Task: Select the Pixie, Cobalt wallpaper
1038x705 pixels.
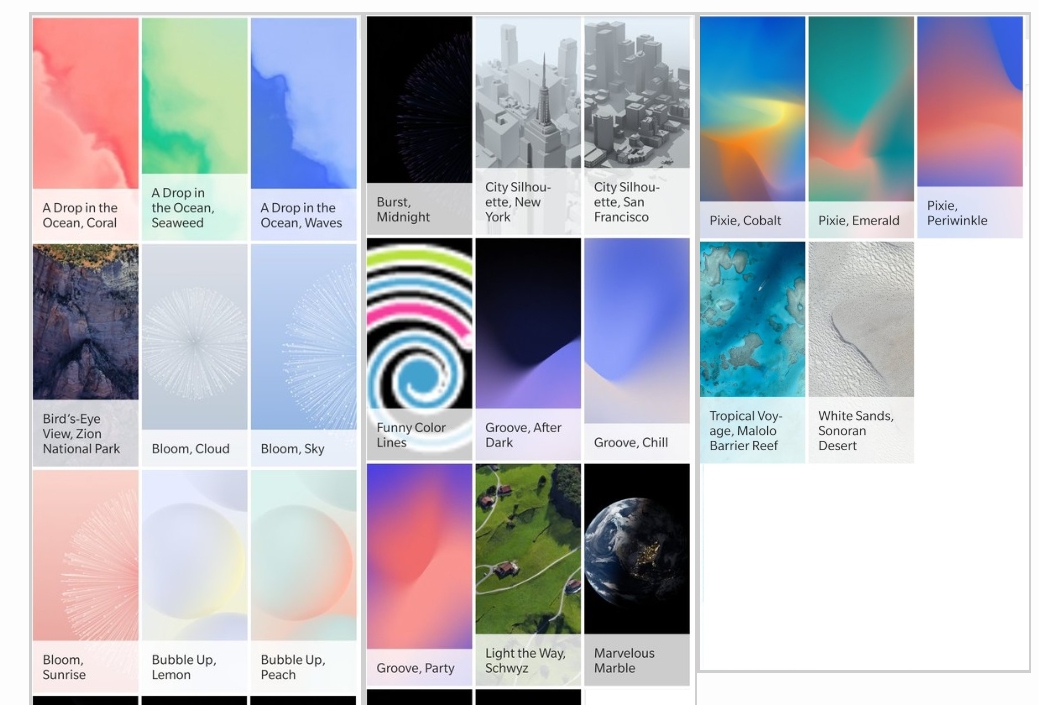Action: (x=752, y=127)
